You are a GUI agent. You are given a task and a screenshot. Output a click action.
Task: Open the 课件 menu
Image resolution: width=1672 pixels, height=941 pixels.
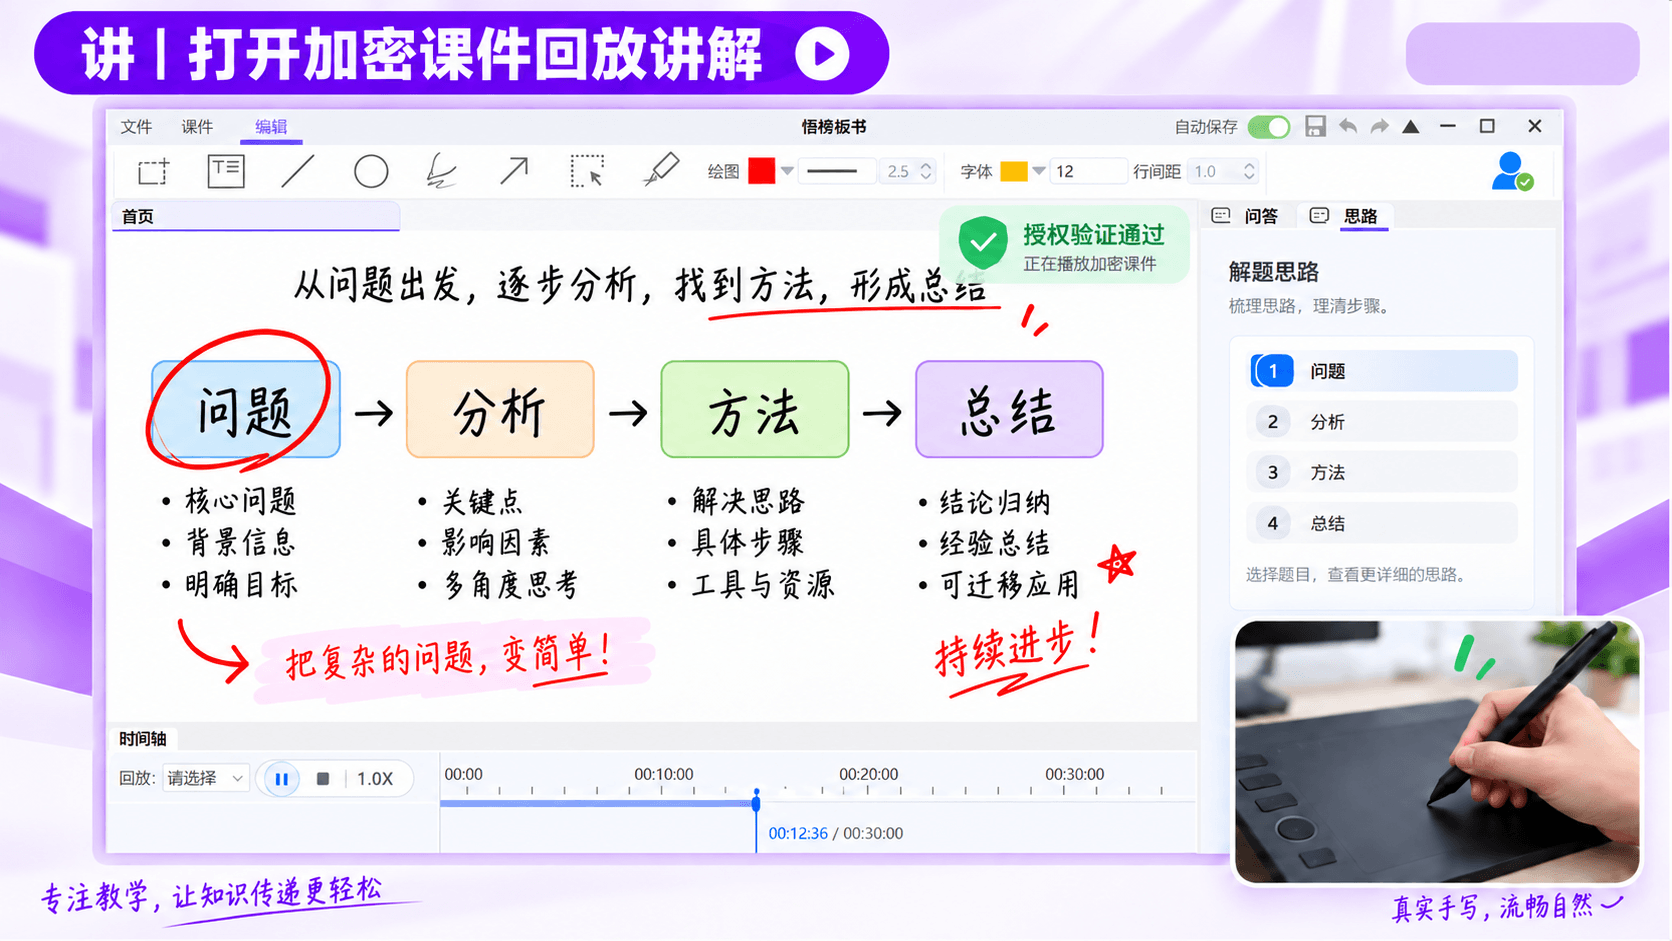point(197,127)
